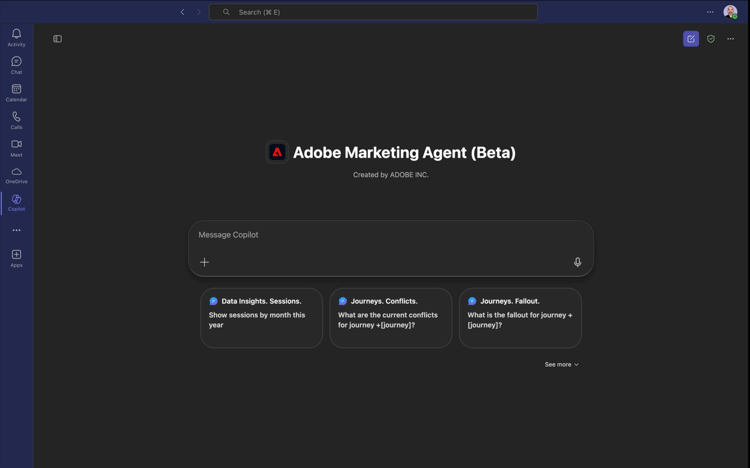Navigate back with left arrow

(x=182, y=12)
